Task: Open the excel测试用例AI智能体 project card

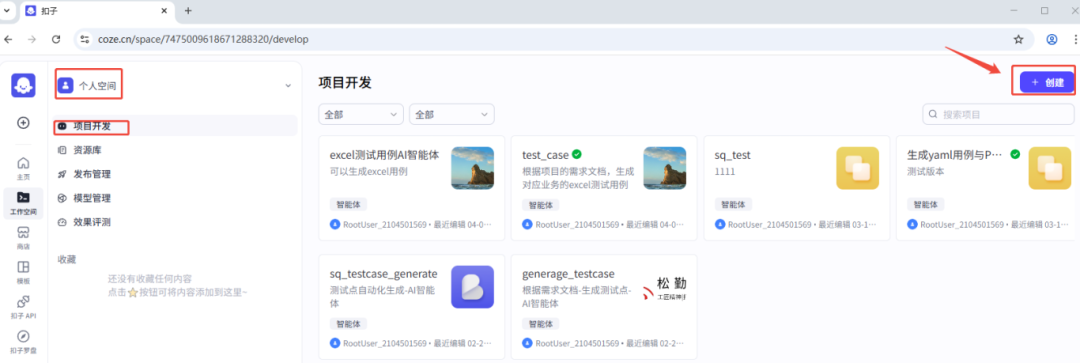Action: [412, 188]
